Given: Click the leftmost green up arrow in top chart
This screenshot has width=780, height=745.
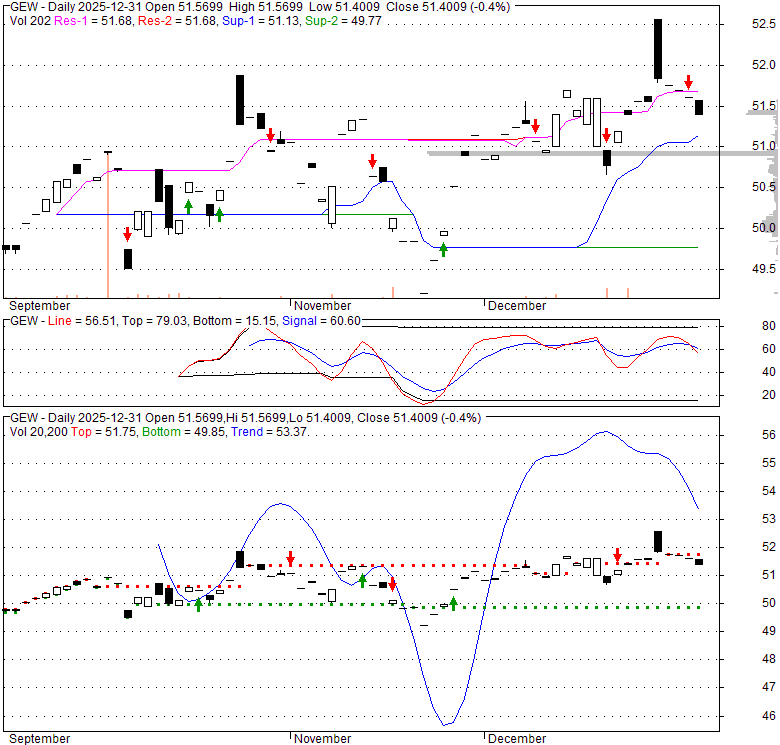Looking at the screenshot, I should (188, 205).
